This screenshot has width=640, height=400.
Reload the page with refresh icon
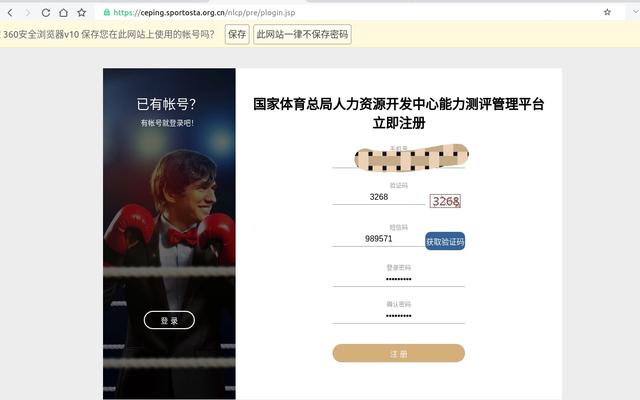click(46, 13)
